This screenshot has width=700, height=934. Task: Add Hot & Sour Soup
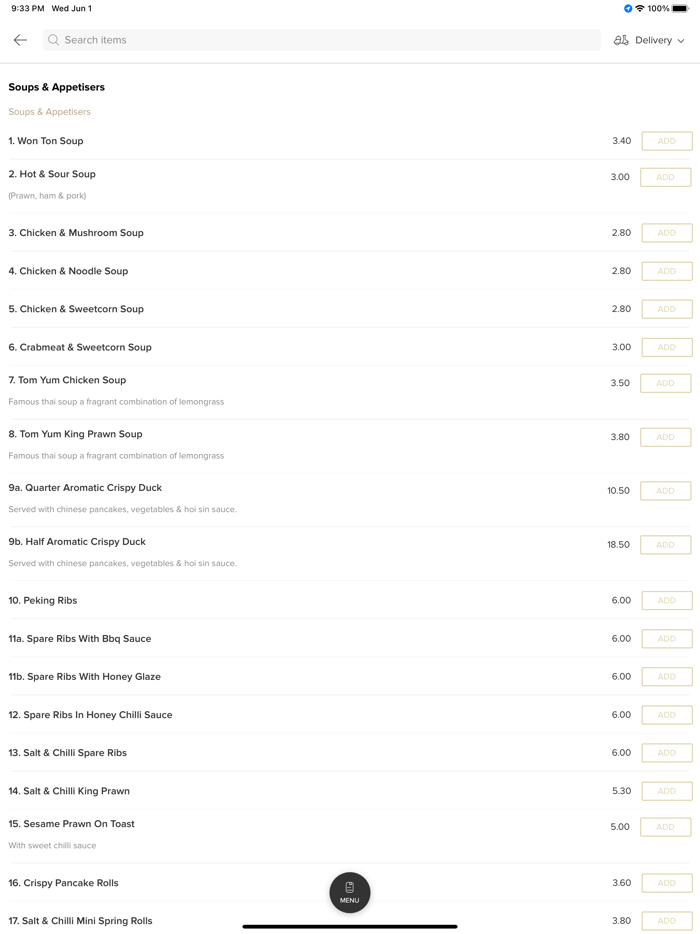pyautogui.click(x=666, y=177)
